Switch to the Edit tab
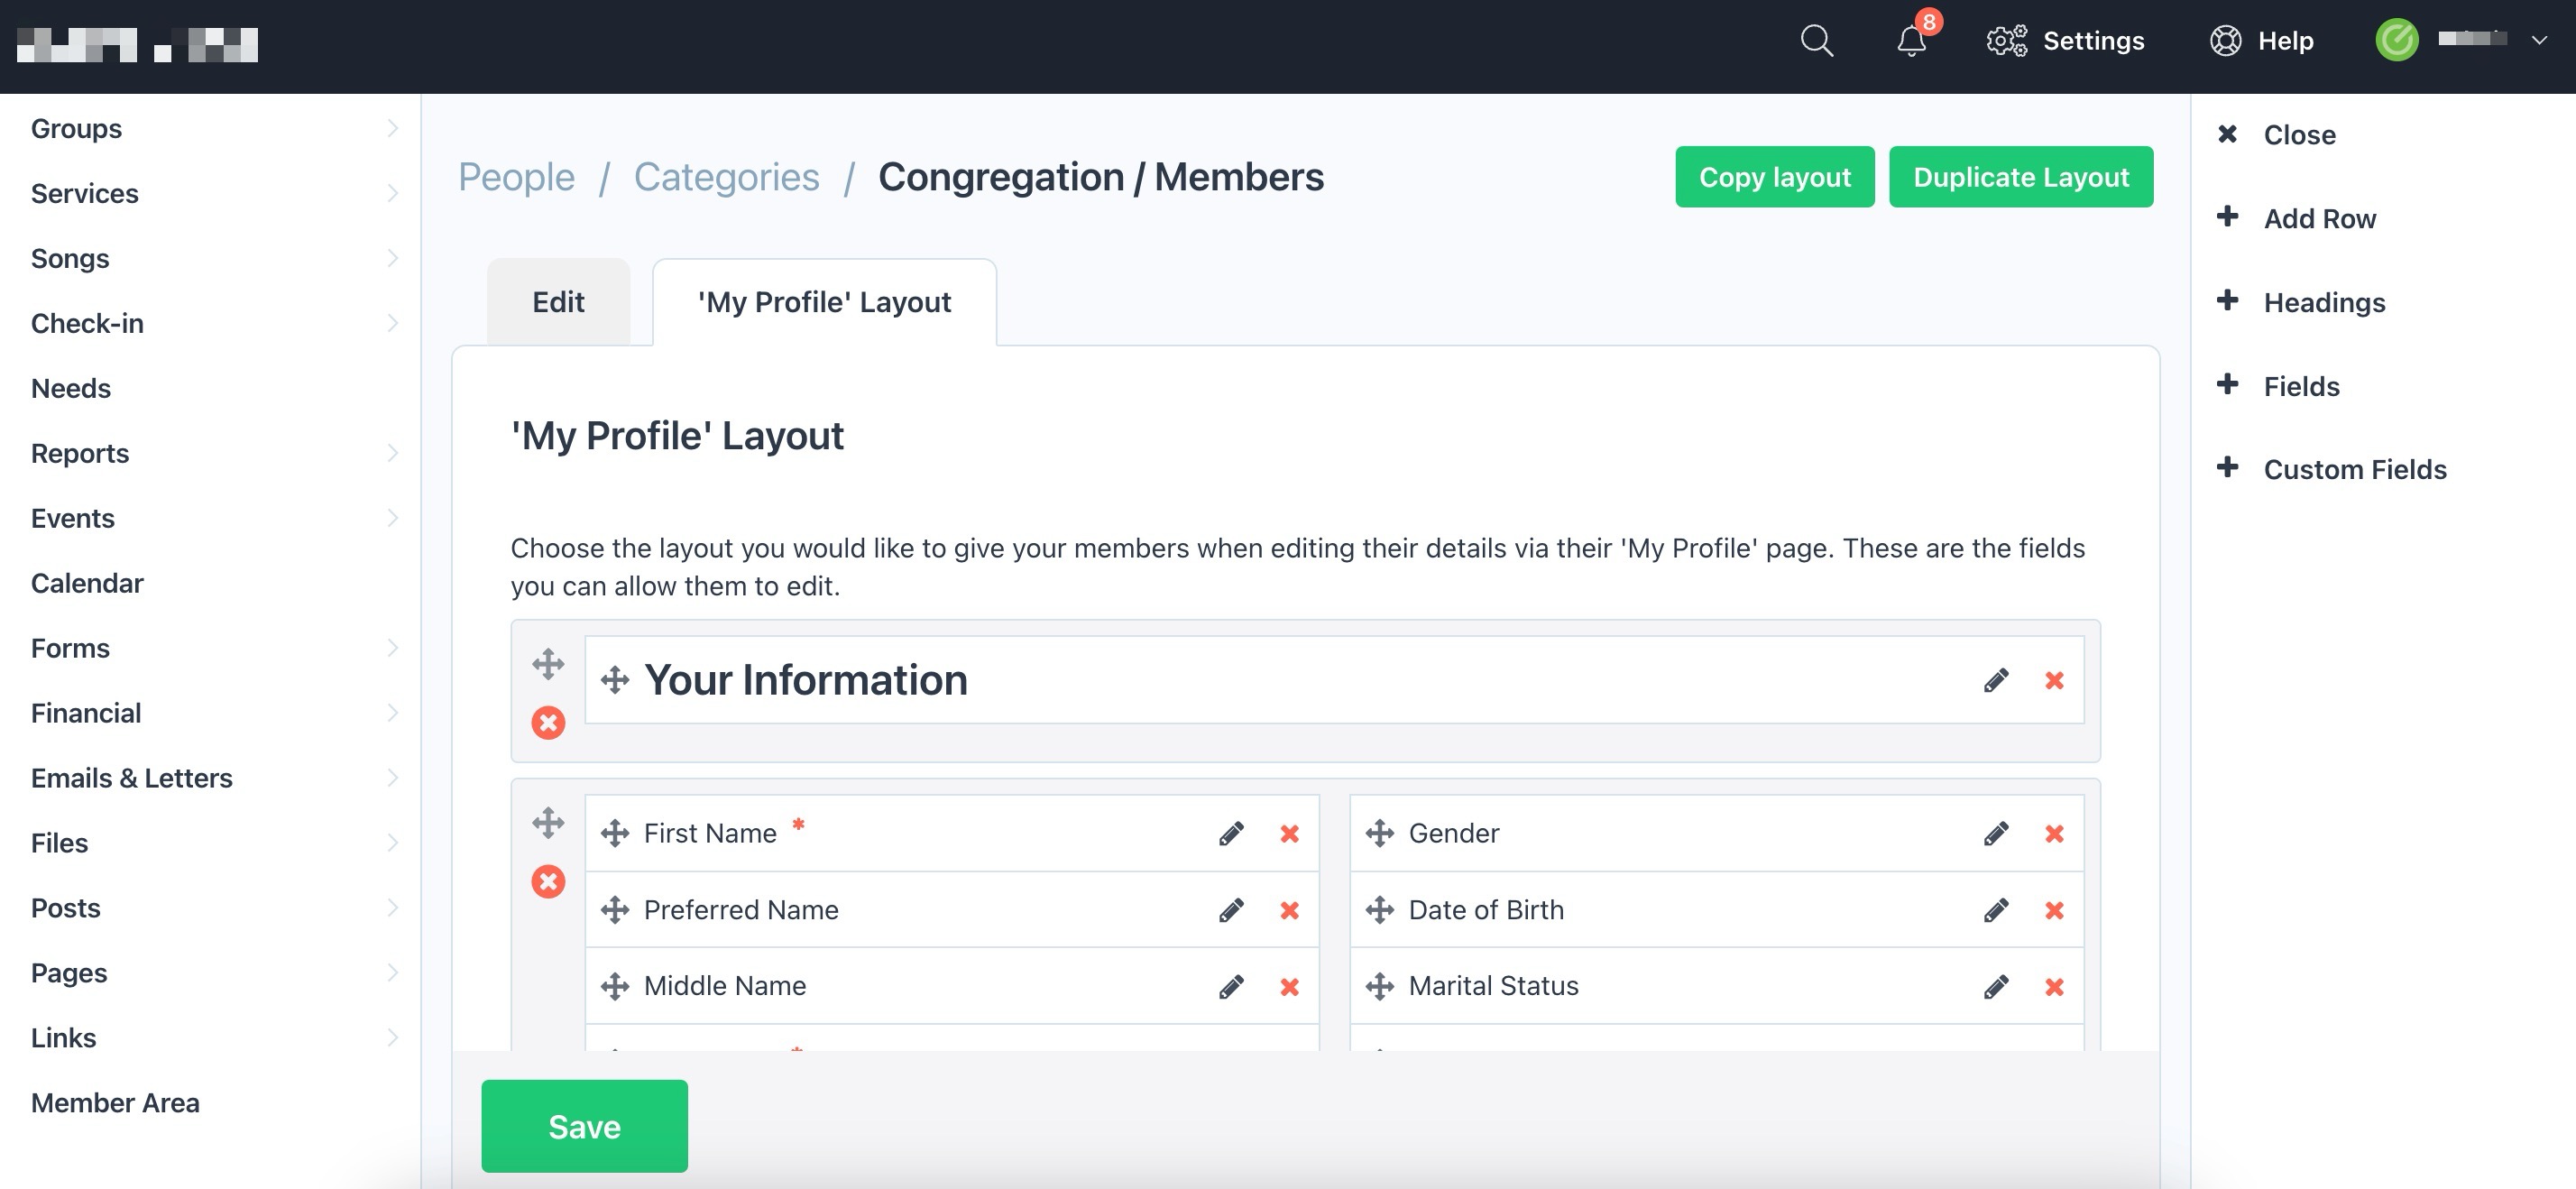 [558, 302]
